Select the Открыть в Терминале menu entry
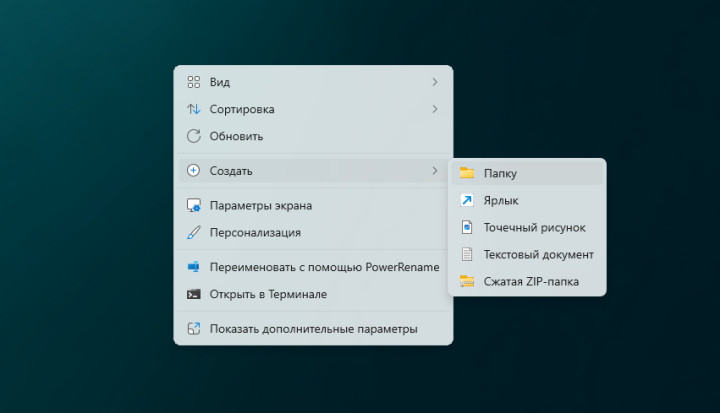Viewport: 720px width, 413px height. pos(268,294)
